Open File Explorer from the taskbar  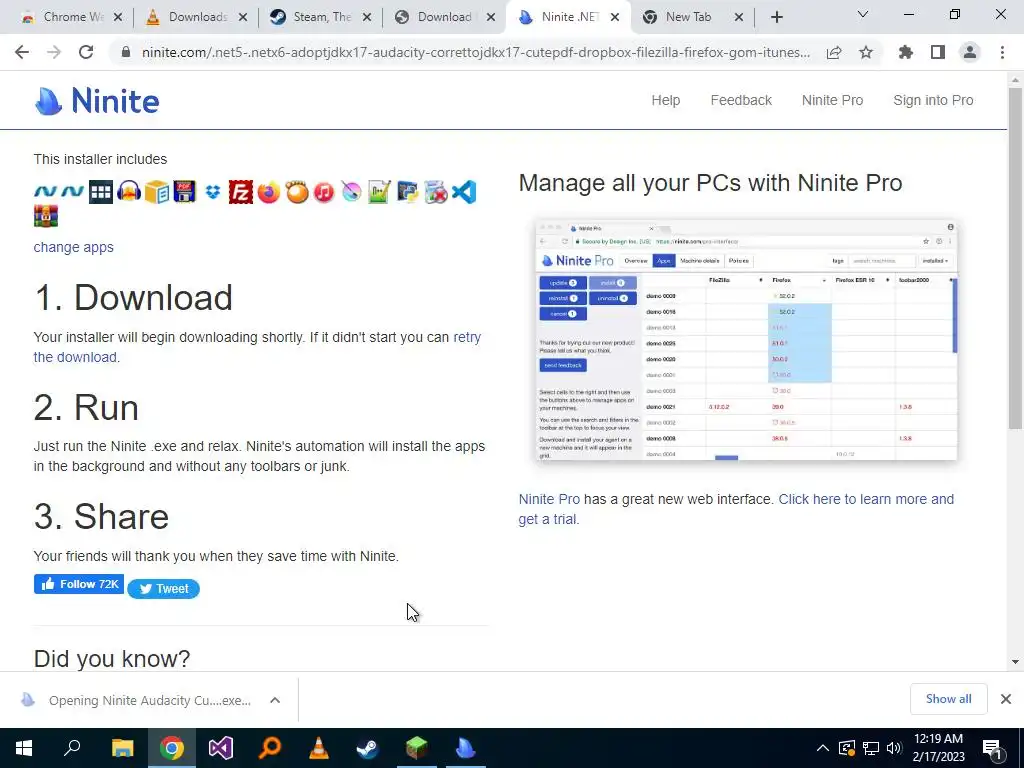tap(122, 748)
